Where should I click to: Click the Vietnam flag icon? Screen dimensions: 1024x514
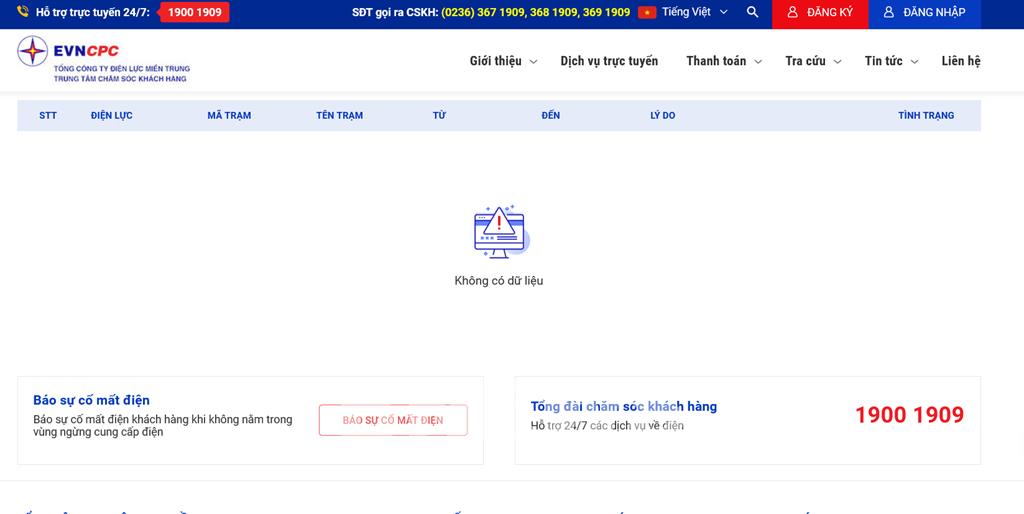coord(647,12)
